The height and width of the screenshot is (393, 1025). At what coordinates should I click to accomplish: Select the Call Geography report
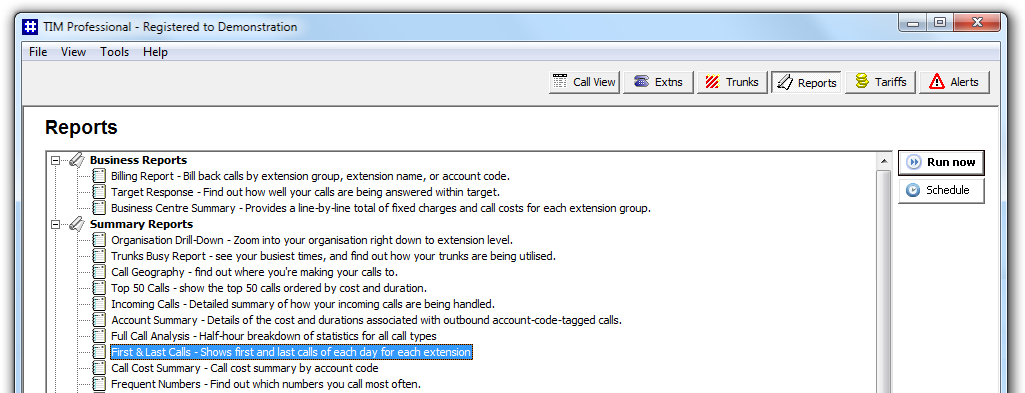(254, 272)
